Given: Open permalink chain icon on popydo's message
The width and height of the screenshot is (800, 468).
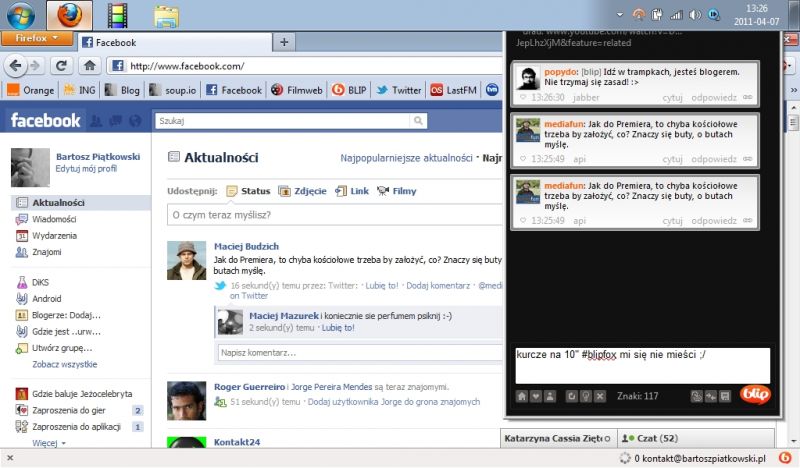Looking at the screenshot, I should coord(747,97).
